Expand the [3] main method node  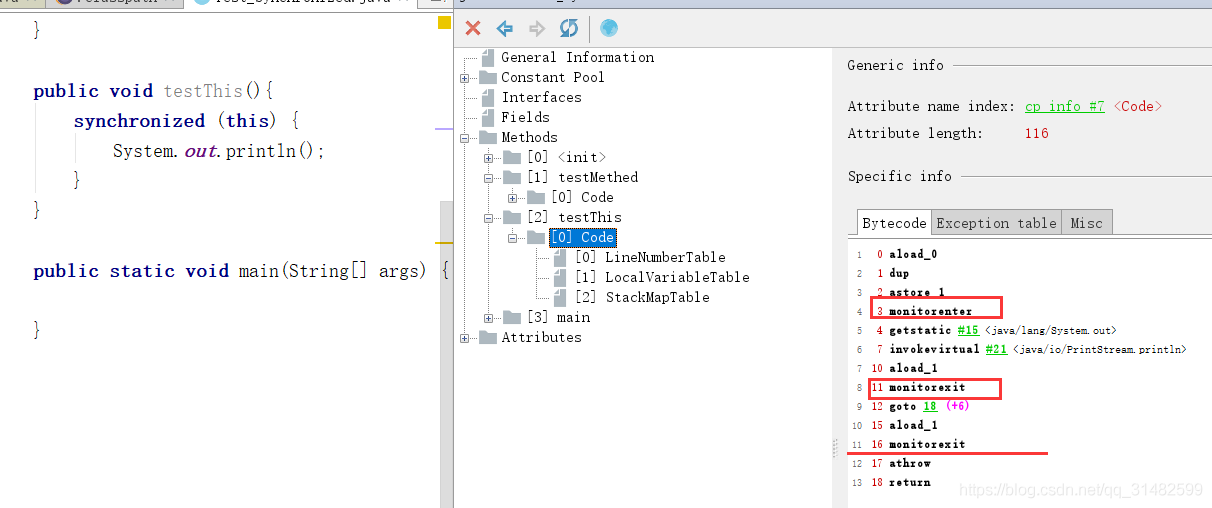tap(489, 318)
